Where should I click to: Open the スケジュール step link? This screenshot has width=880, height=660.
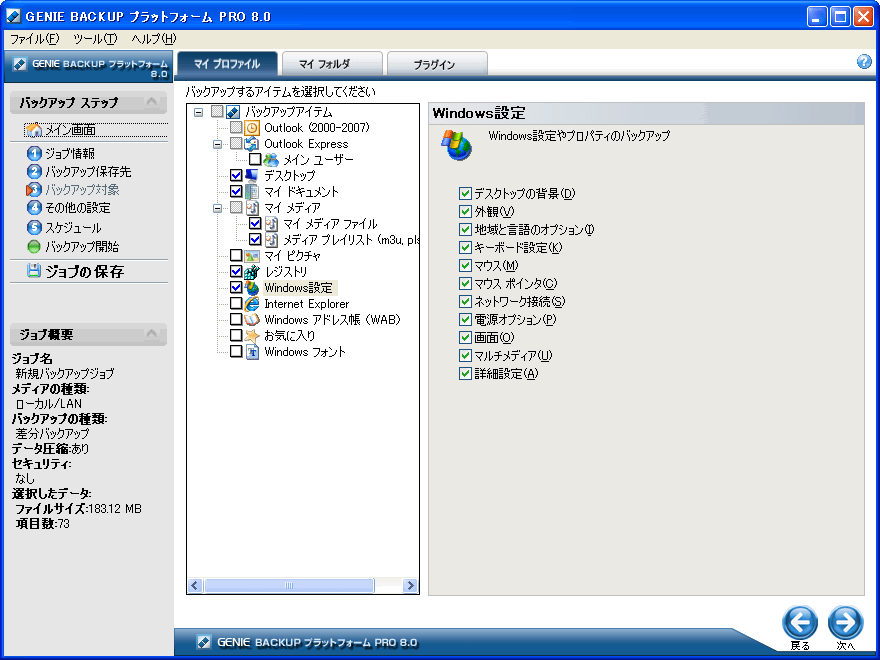(74, 228)
